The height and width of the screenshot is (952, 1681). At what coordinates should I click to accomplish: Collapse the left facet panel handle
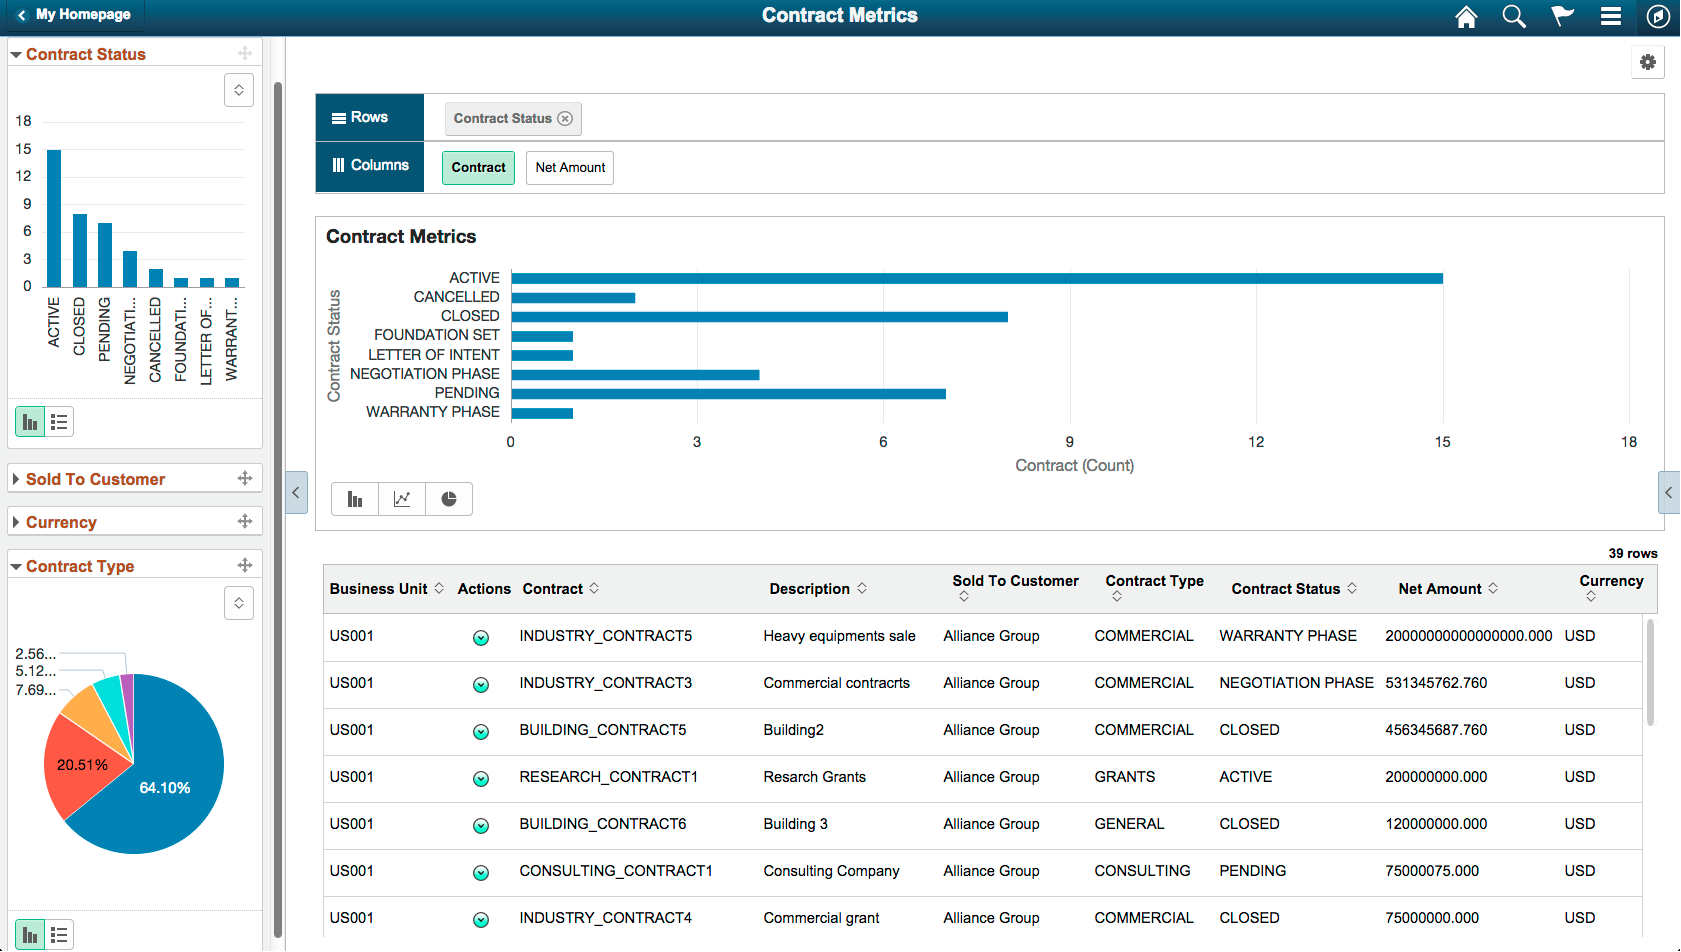tap(296, 493)
